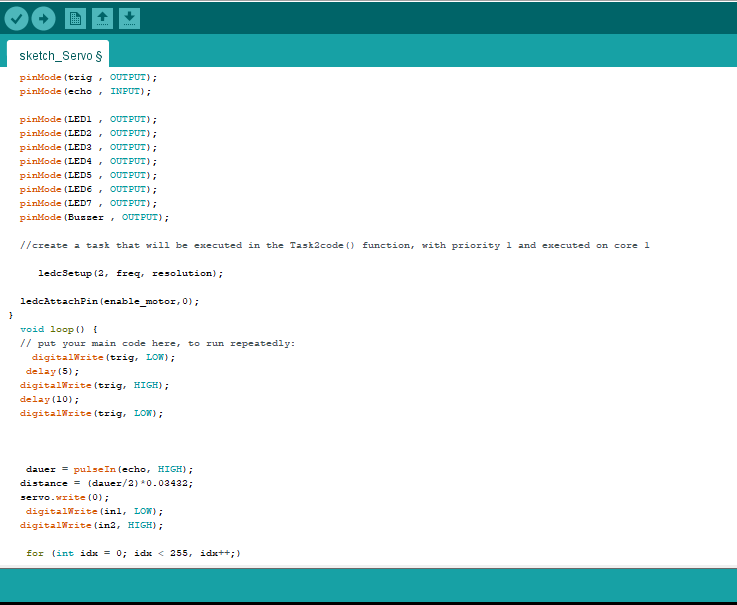
Task: Click the pinMode(LED7 , OUTPUT) line
Action: 88,203
